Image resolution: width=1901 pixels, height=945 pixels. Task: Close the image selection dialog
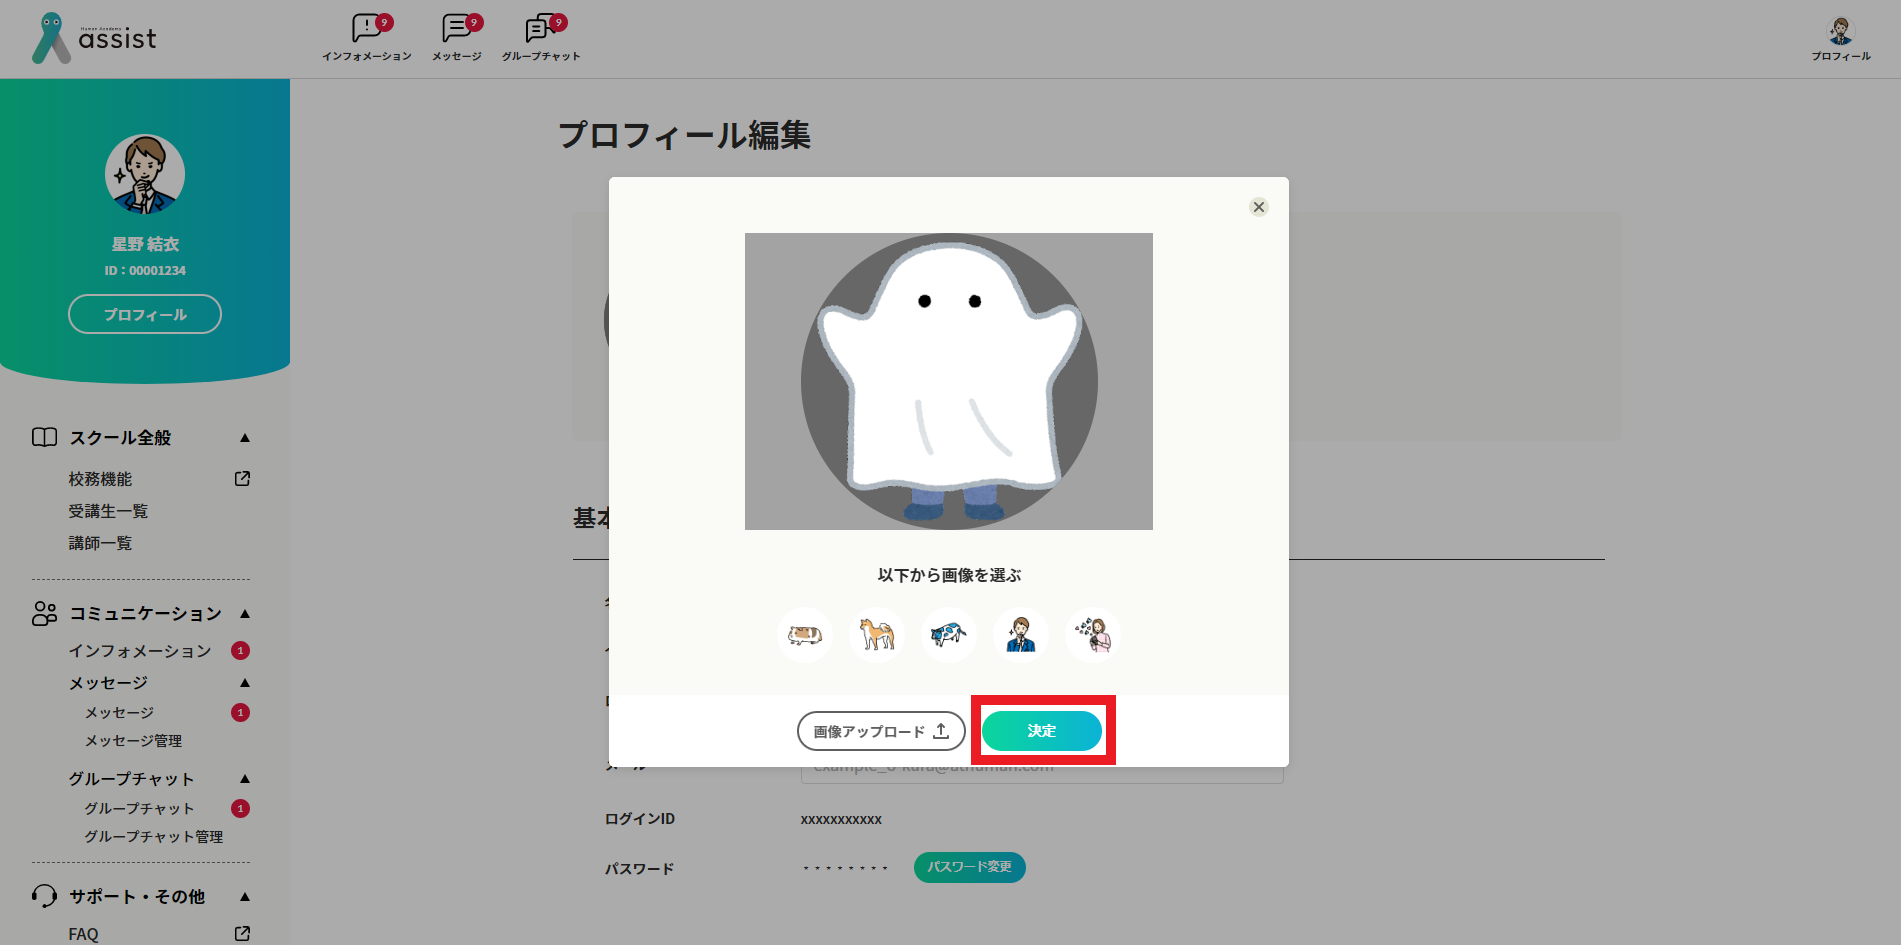click(x=1258, y=207)
